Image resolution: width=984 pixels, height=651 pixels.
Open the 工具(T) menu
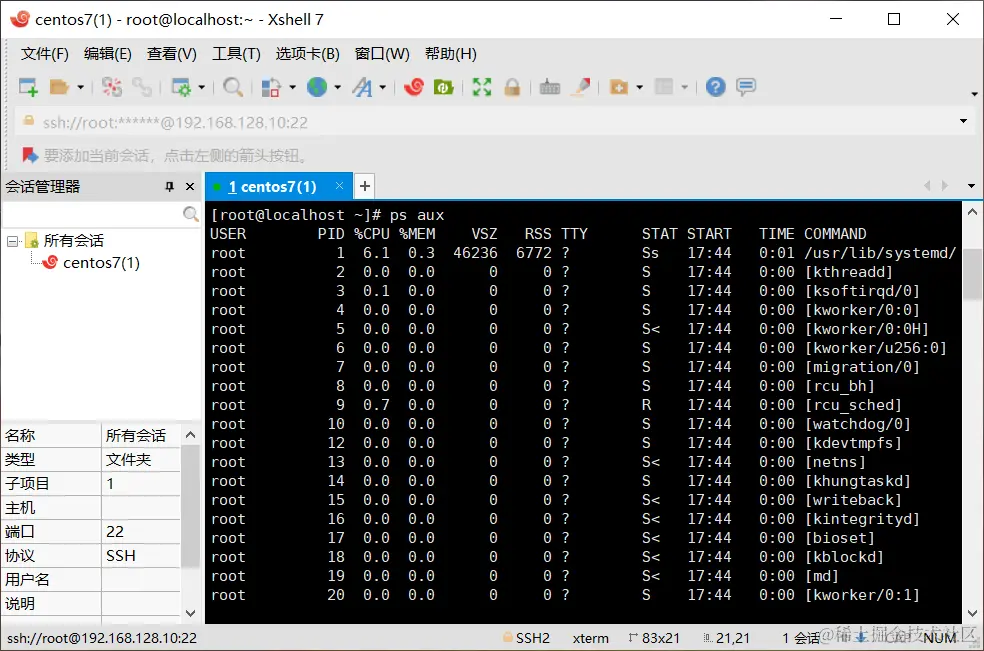click(x=236, y=54)
